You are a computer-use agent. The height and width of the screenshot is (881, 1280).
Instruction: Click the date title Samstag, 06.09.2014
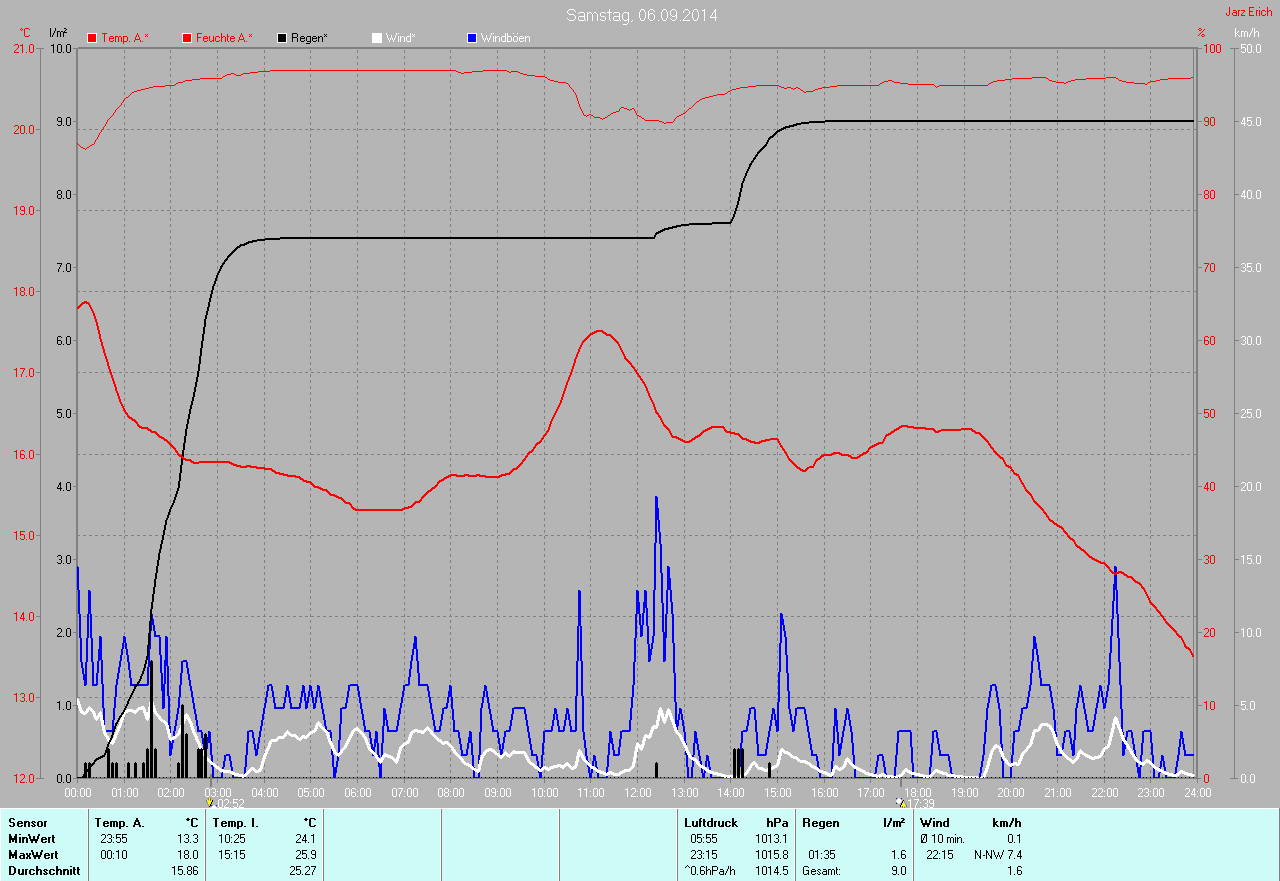point(641,15)
